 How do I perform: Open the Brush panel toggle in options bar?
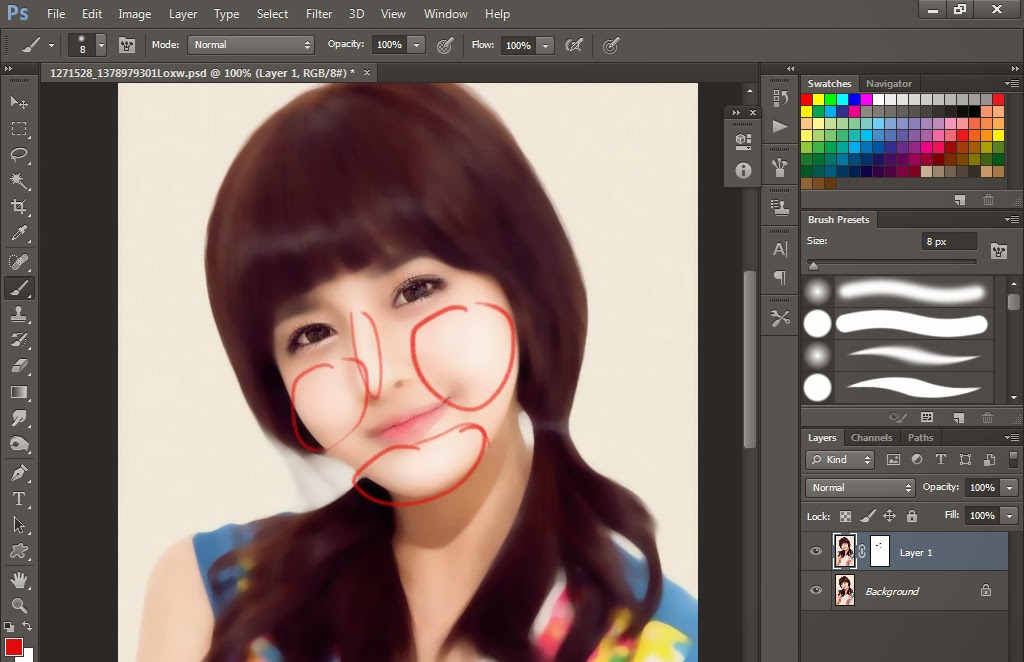pyautogui.click(x=127, y=45)
